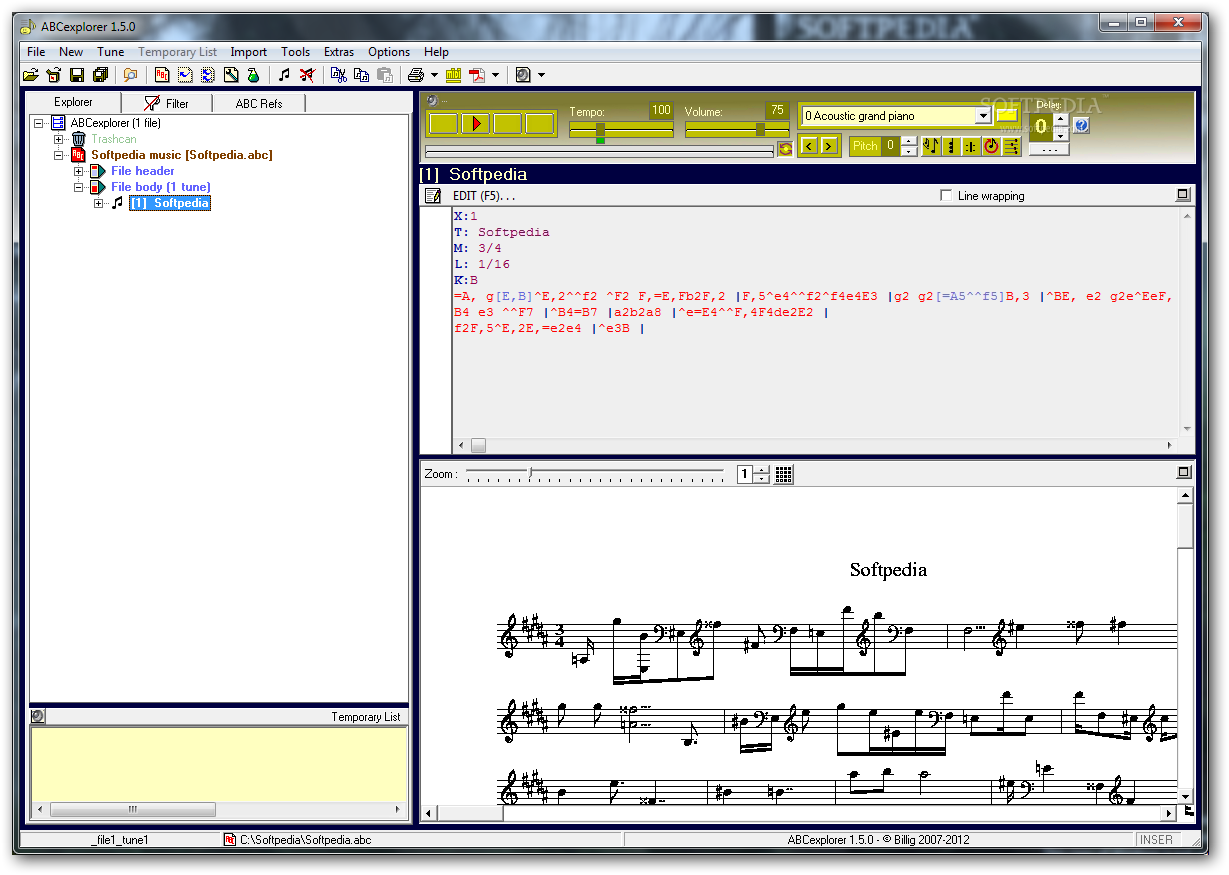
Task: Click the blue help question mark icon
Action: pyautogui.click(x=1081, y=125)
